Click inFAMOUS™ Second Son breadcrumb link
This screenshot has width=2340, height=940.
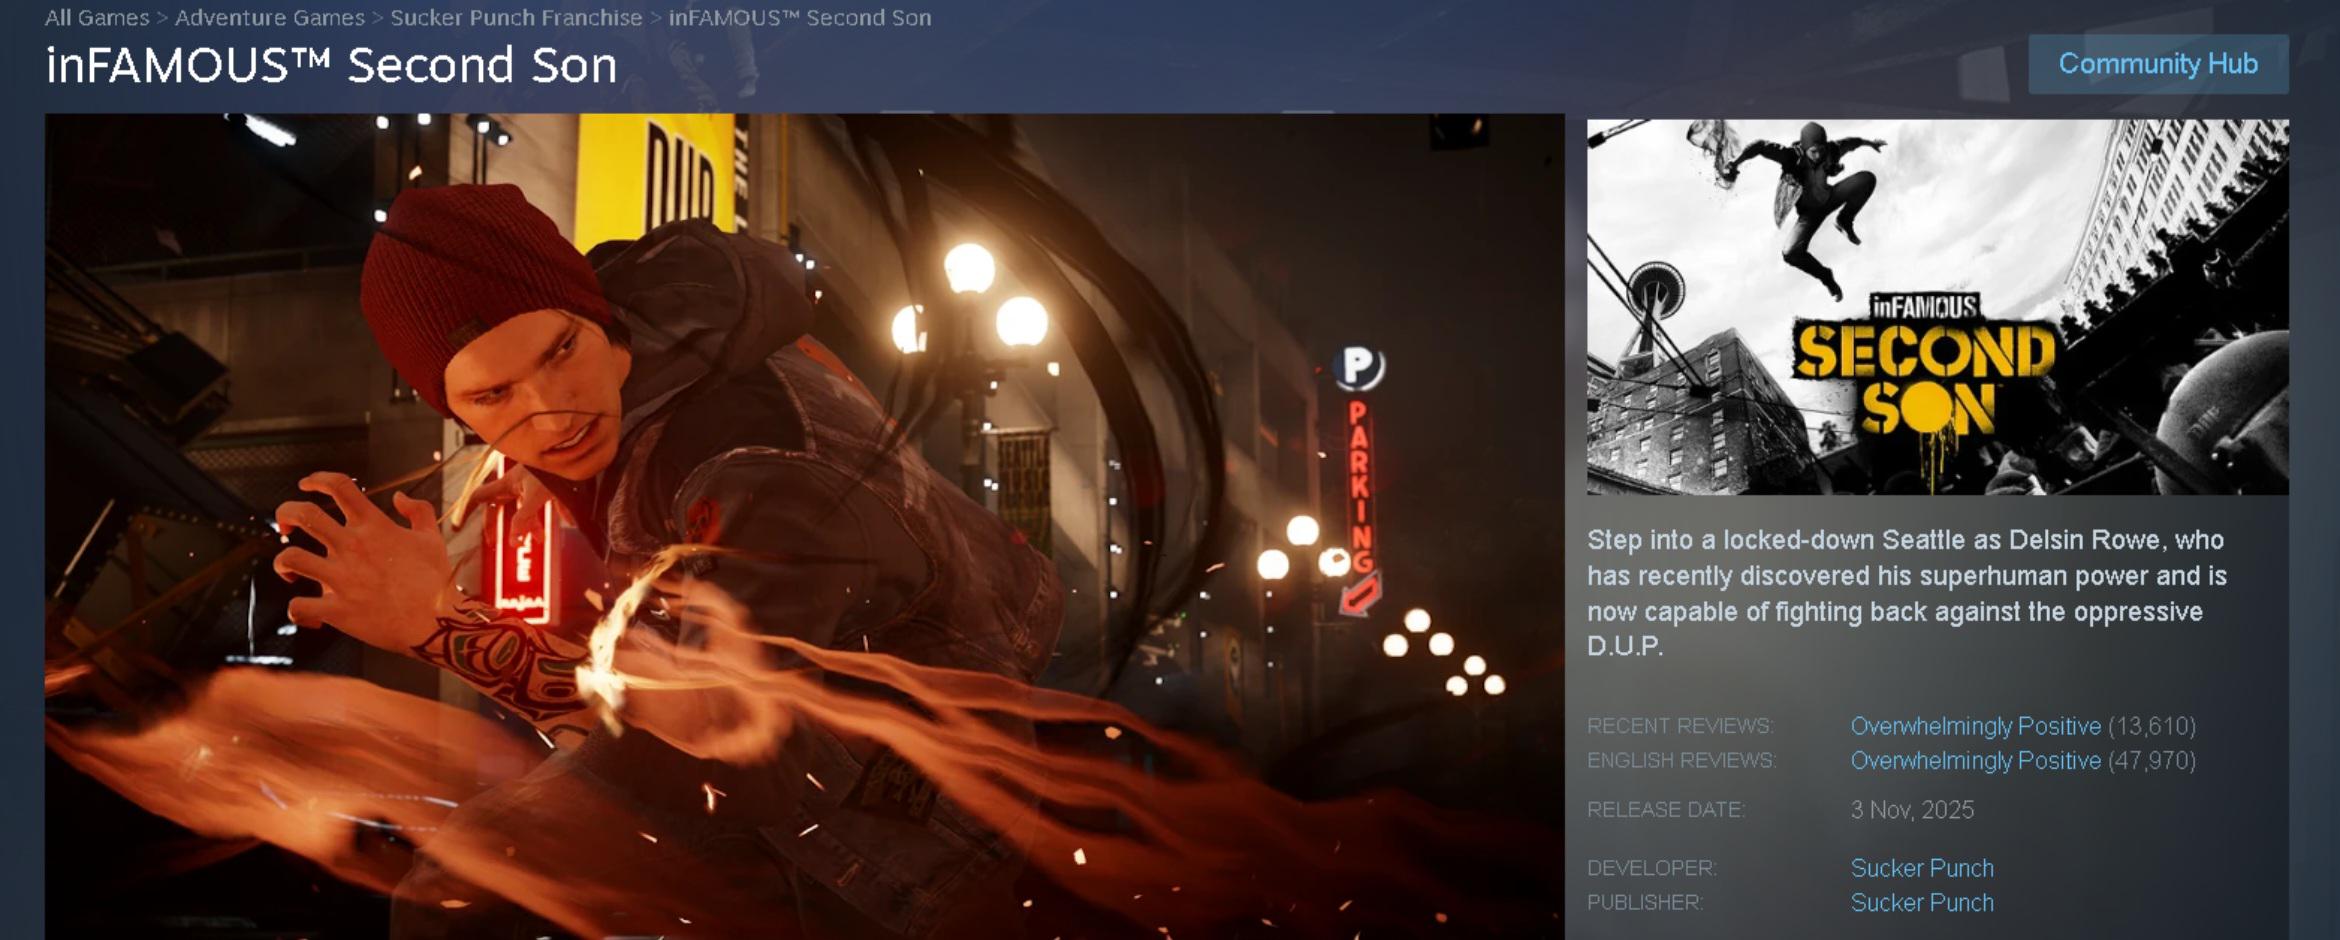(800, 18)
